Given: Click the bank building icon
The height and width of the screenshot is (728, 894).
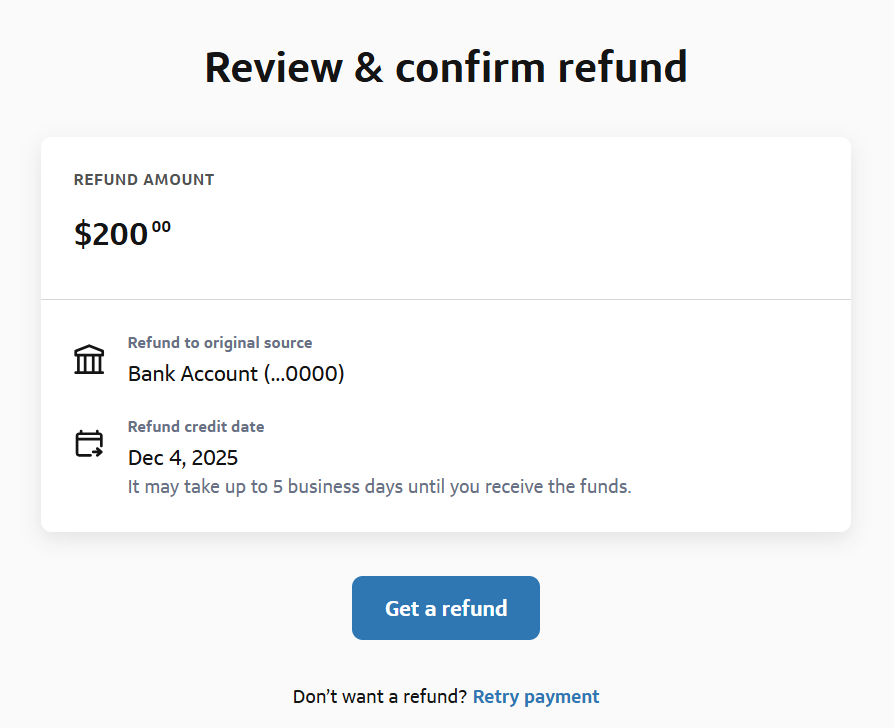Looking at the screenshot, I should (x=89, y=359).
